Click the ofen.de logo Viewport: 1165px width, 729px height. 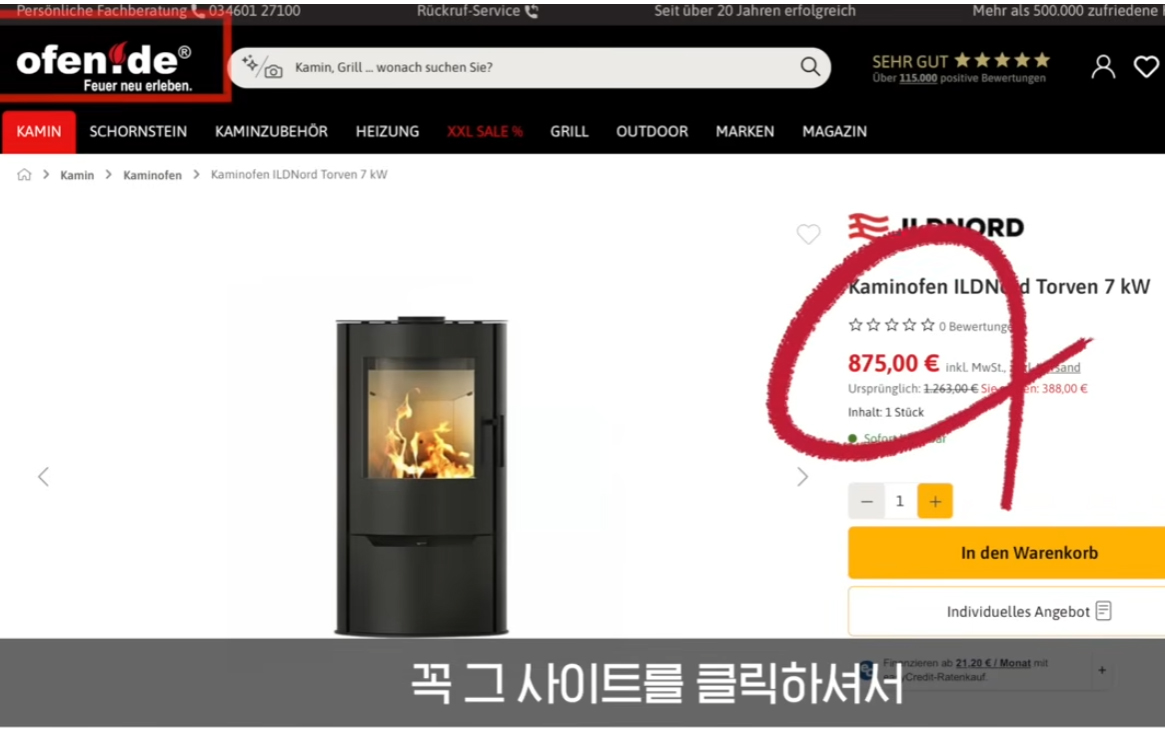pos(104,65)
